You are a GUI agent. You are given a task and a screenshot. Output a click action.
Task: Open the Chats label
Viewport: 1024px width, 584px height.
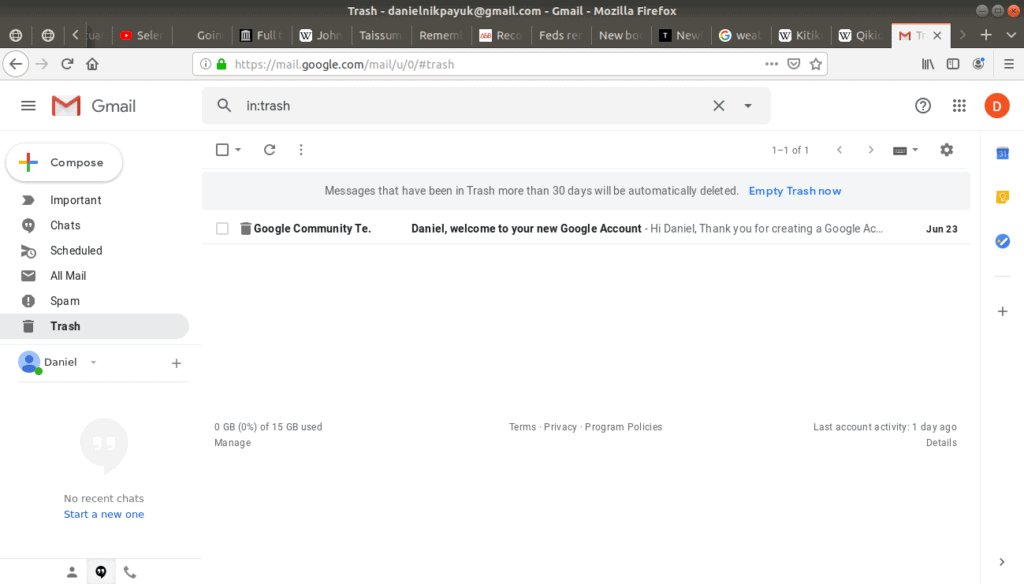click(65, 225)
